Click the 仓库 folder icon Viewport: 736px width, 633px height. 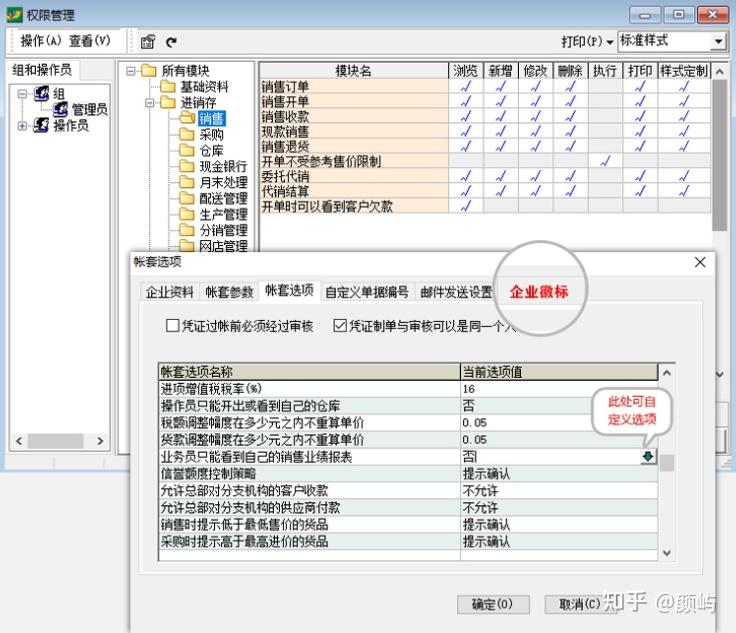click(x=186, y=151)
